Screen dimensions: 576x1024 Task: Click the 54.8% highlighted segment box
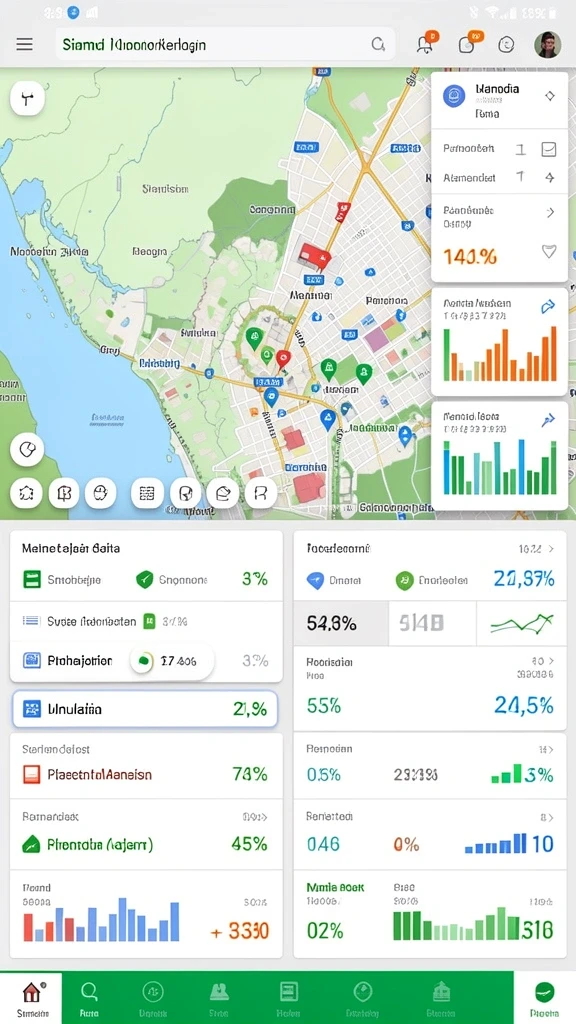pos(341,624)
